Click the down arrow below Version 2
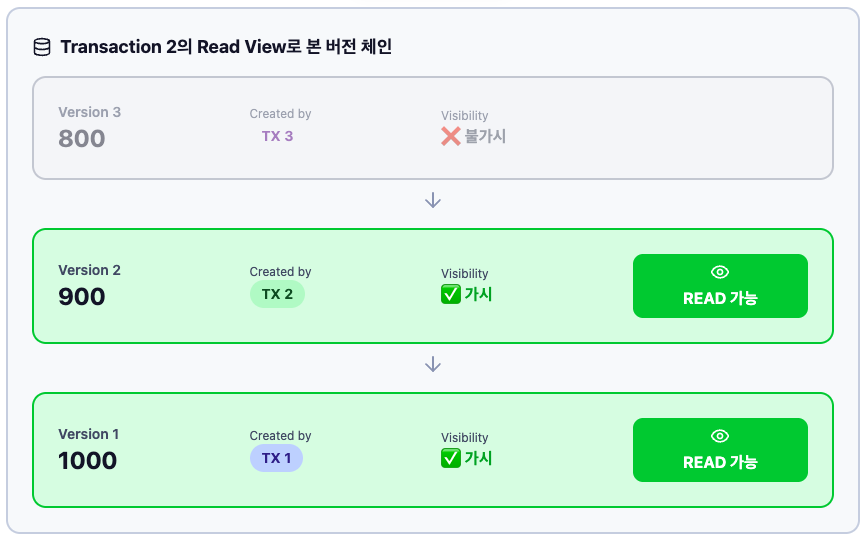Image resolution: width=867 pixels, height=543 pixels. (433, 364)
